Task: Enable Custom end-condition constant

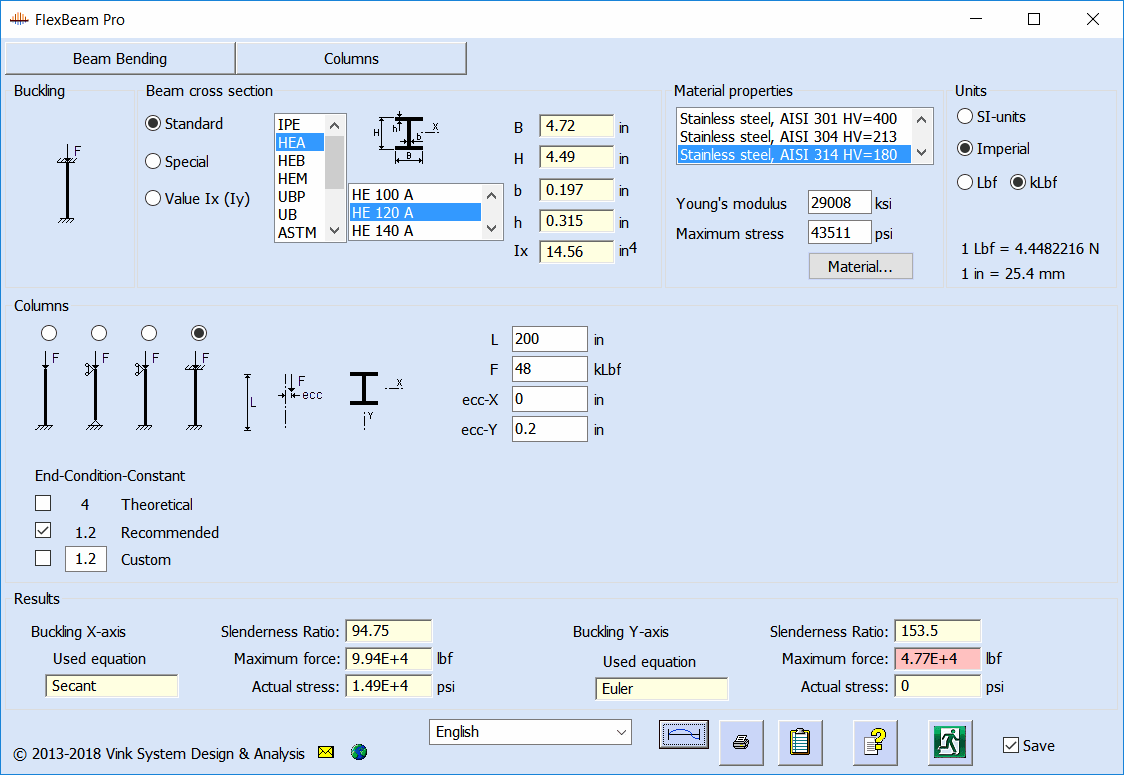Action: (x=43, y=558)
